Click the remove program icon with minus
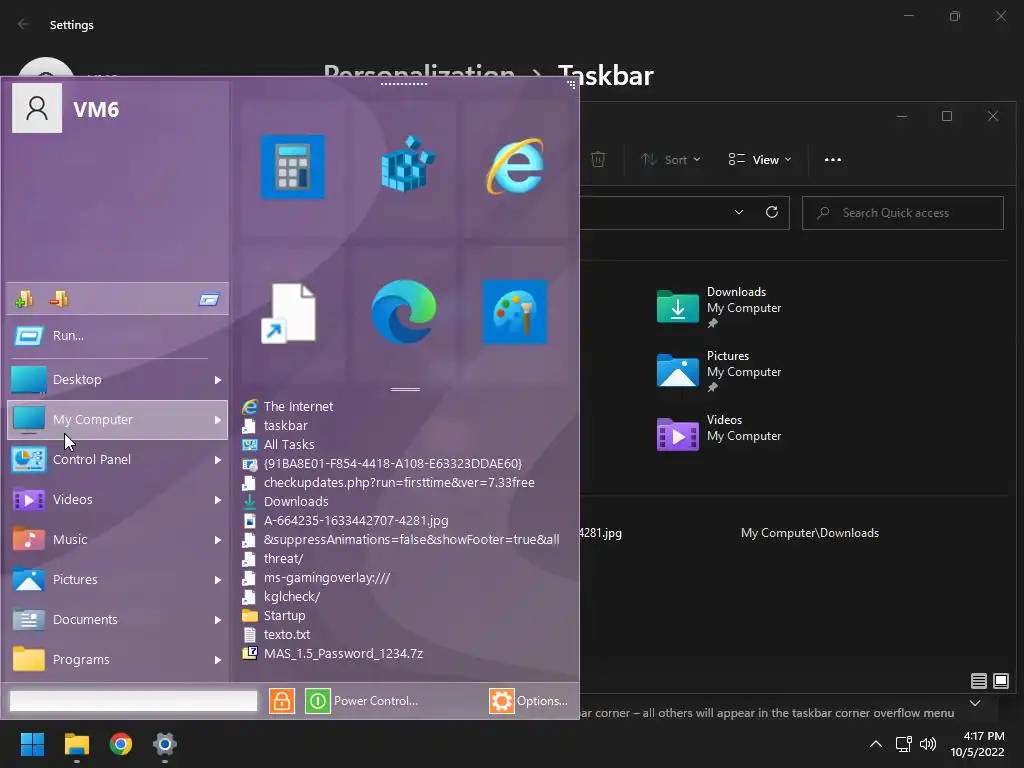The height and width of the screenshot is (768, 1024). pyautogui.click(x=59, y=298)
